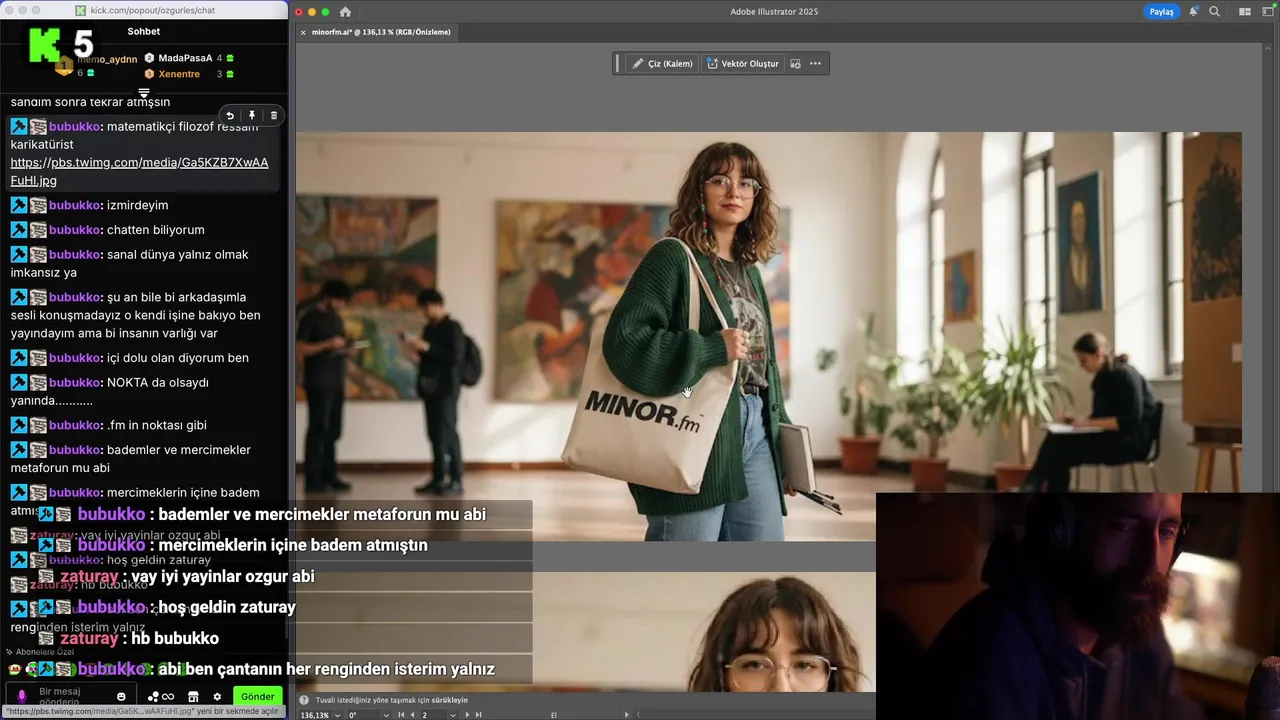Pin the message using the pin icon
Viewport: 1280px width, 720px height.
click(252, 116)
